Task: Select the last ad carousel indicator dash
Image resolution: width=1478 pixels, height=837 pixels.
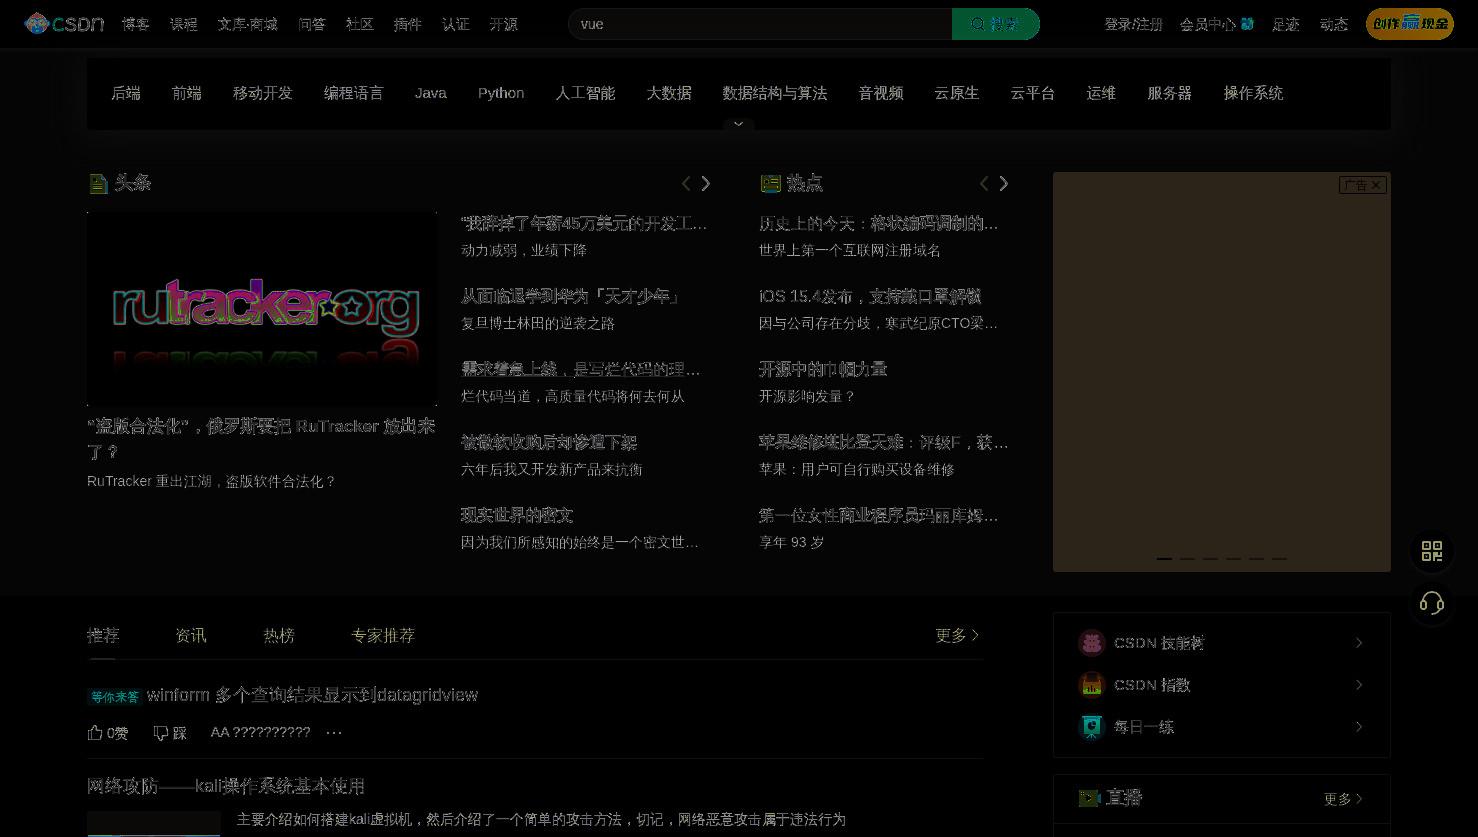Action: click(x=1279, y=559)
